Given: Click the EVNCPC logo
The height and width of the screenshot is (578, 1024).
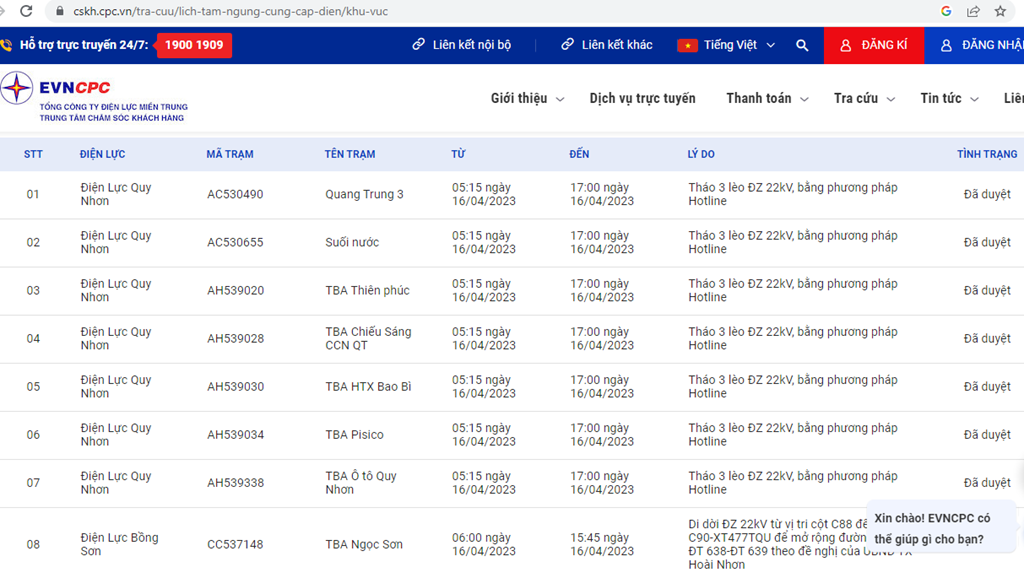Looking at the screenshot, I should 95,99.
